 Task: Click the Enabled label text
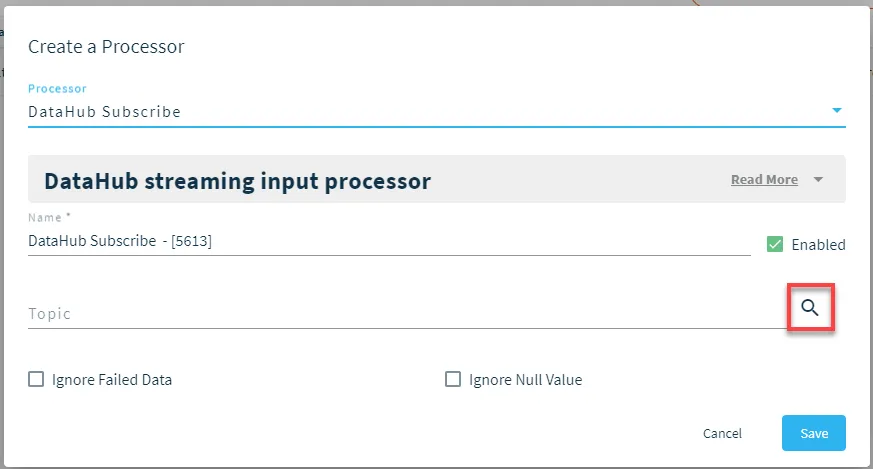pyautogui.click(x=818, y=245)
